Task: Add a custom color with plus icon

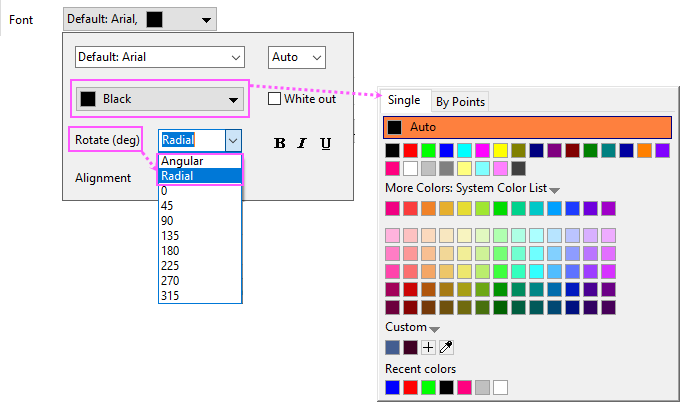Action: pos(428,347)
